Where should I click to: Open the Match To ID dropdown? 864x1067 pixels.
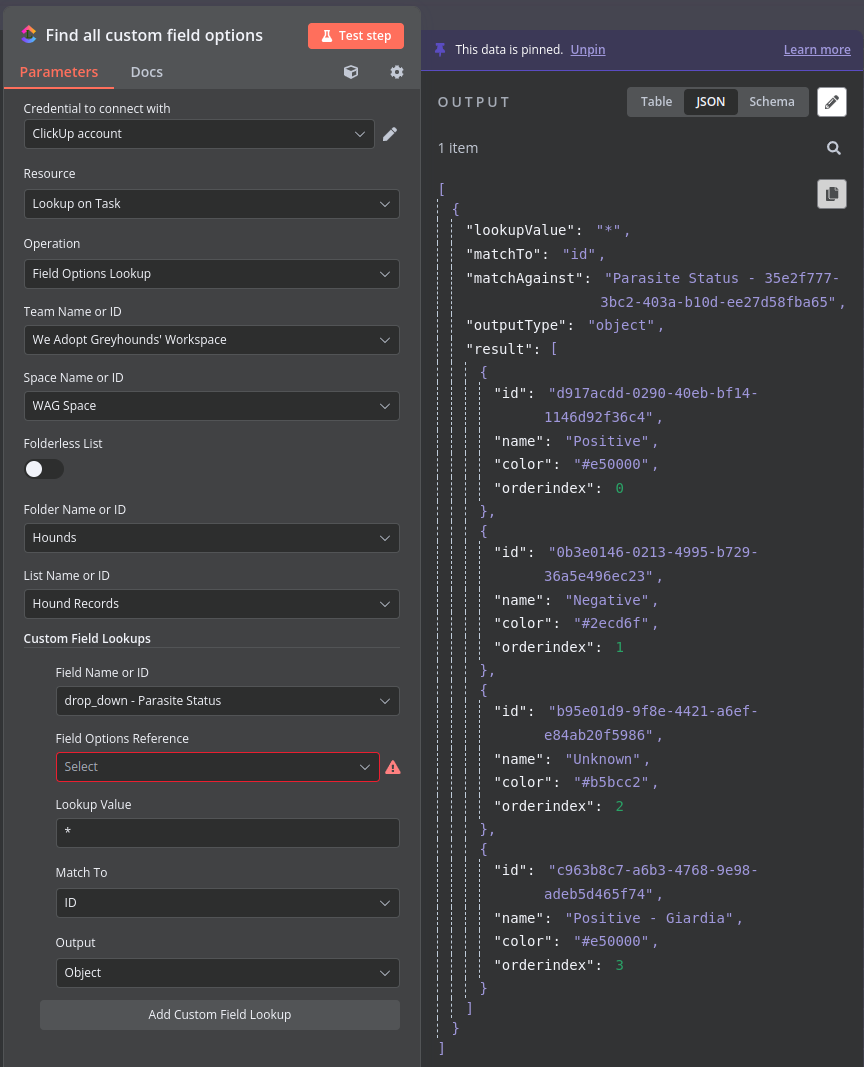pyautogui.click(x=227, y=903)
